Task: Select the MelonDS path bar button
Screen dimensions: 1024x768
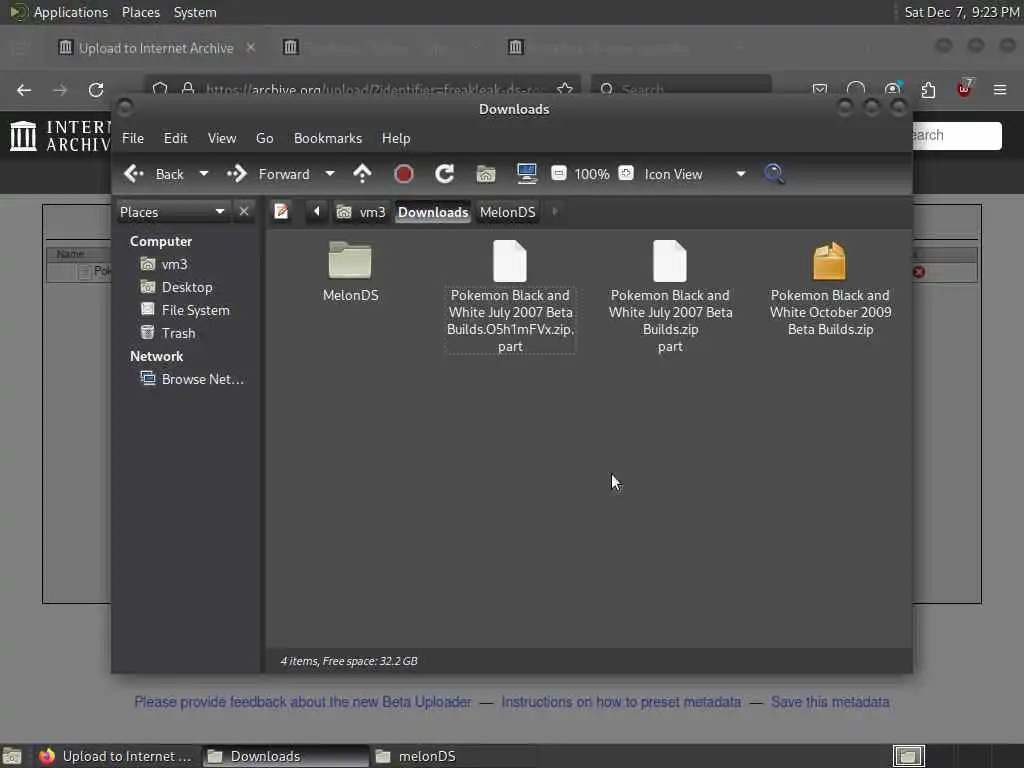Action: click(507, 212)
